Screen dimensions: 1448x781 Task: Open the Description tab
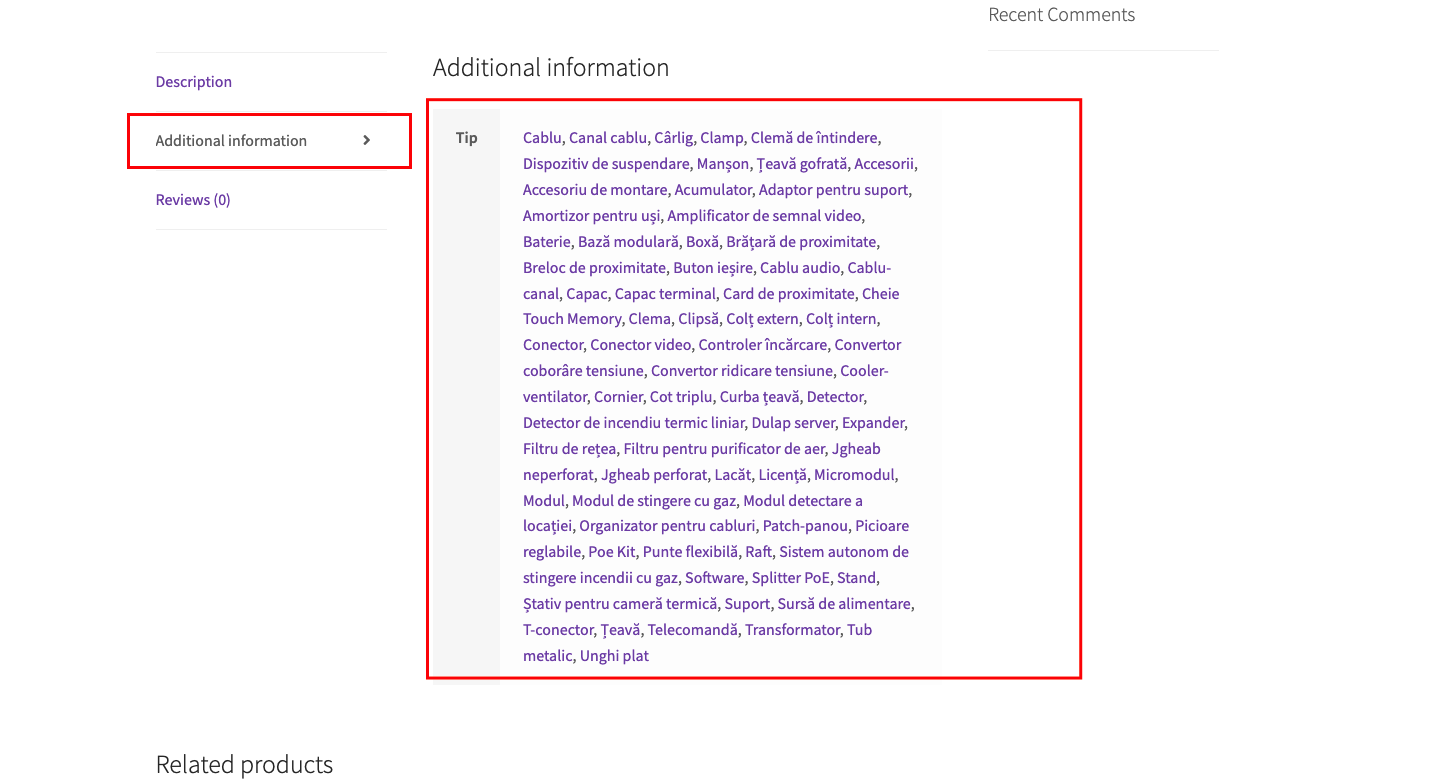coord(194,82)
